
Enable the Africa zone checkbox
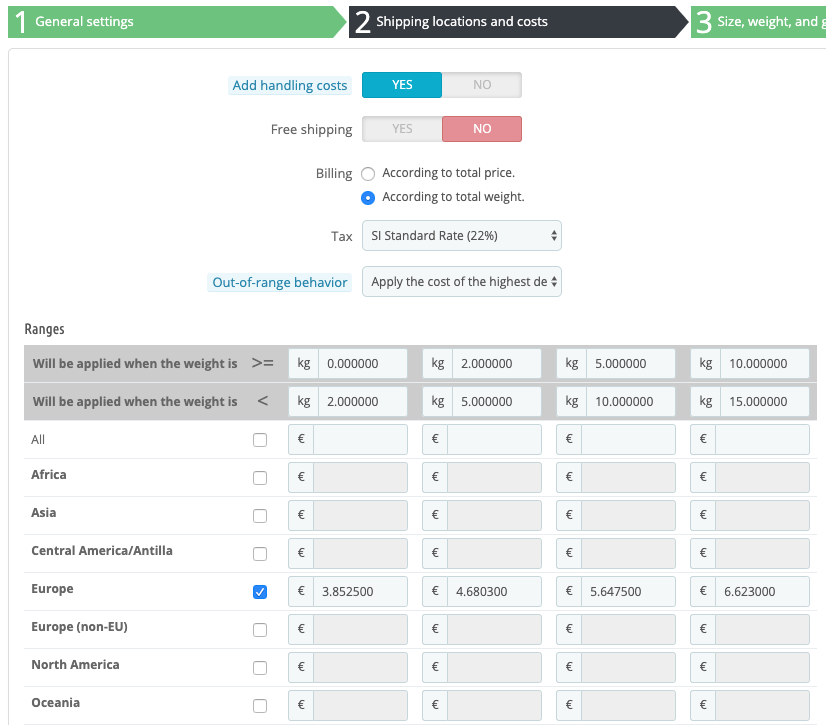(x=260, y=478)
